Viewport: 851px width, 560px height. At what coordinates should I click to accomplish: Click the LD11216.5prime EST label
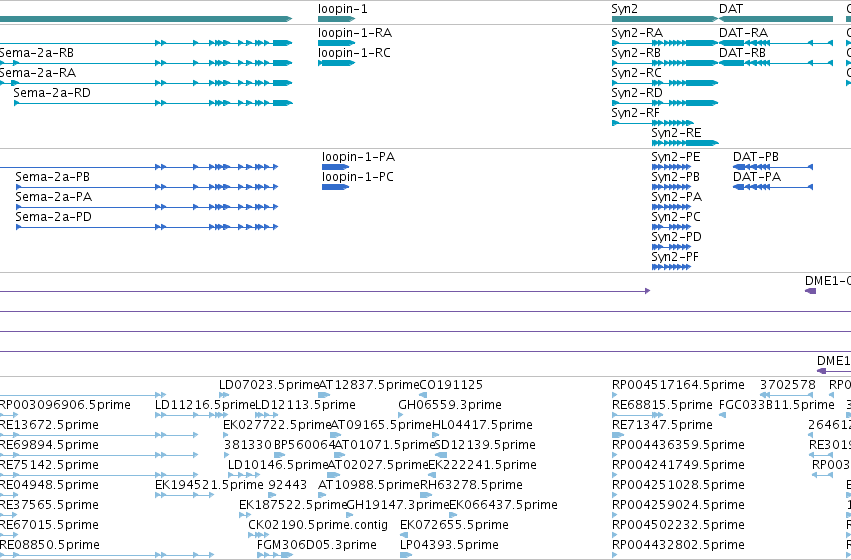point(205,405)
